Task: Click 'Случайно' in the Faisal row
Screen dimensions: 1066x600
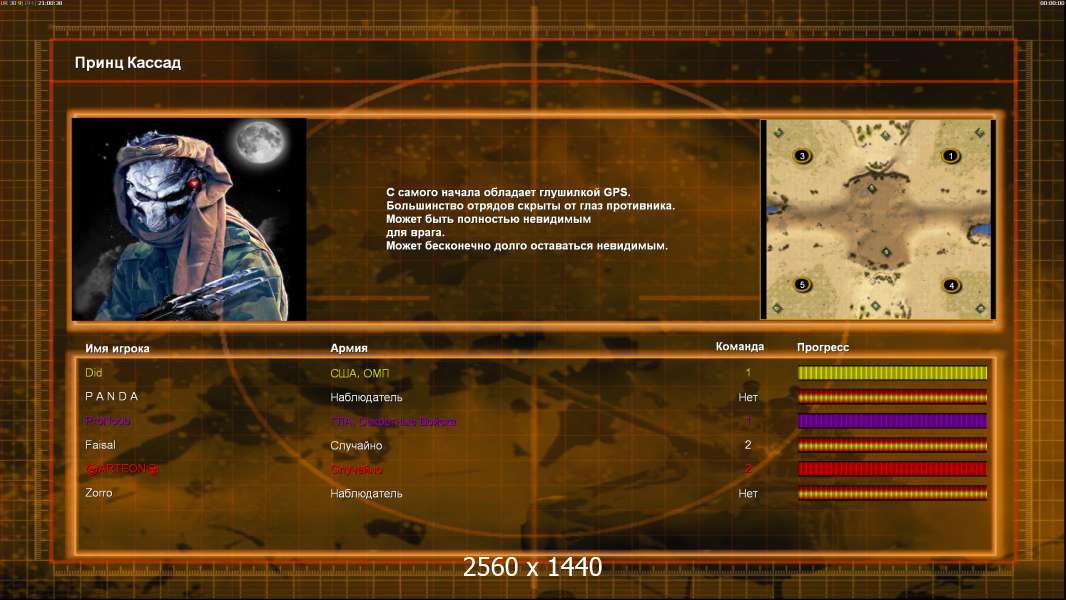Action: coord(356,446)
